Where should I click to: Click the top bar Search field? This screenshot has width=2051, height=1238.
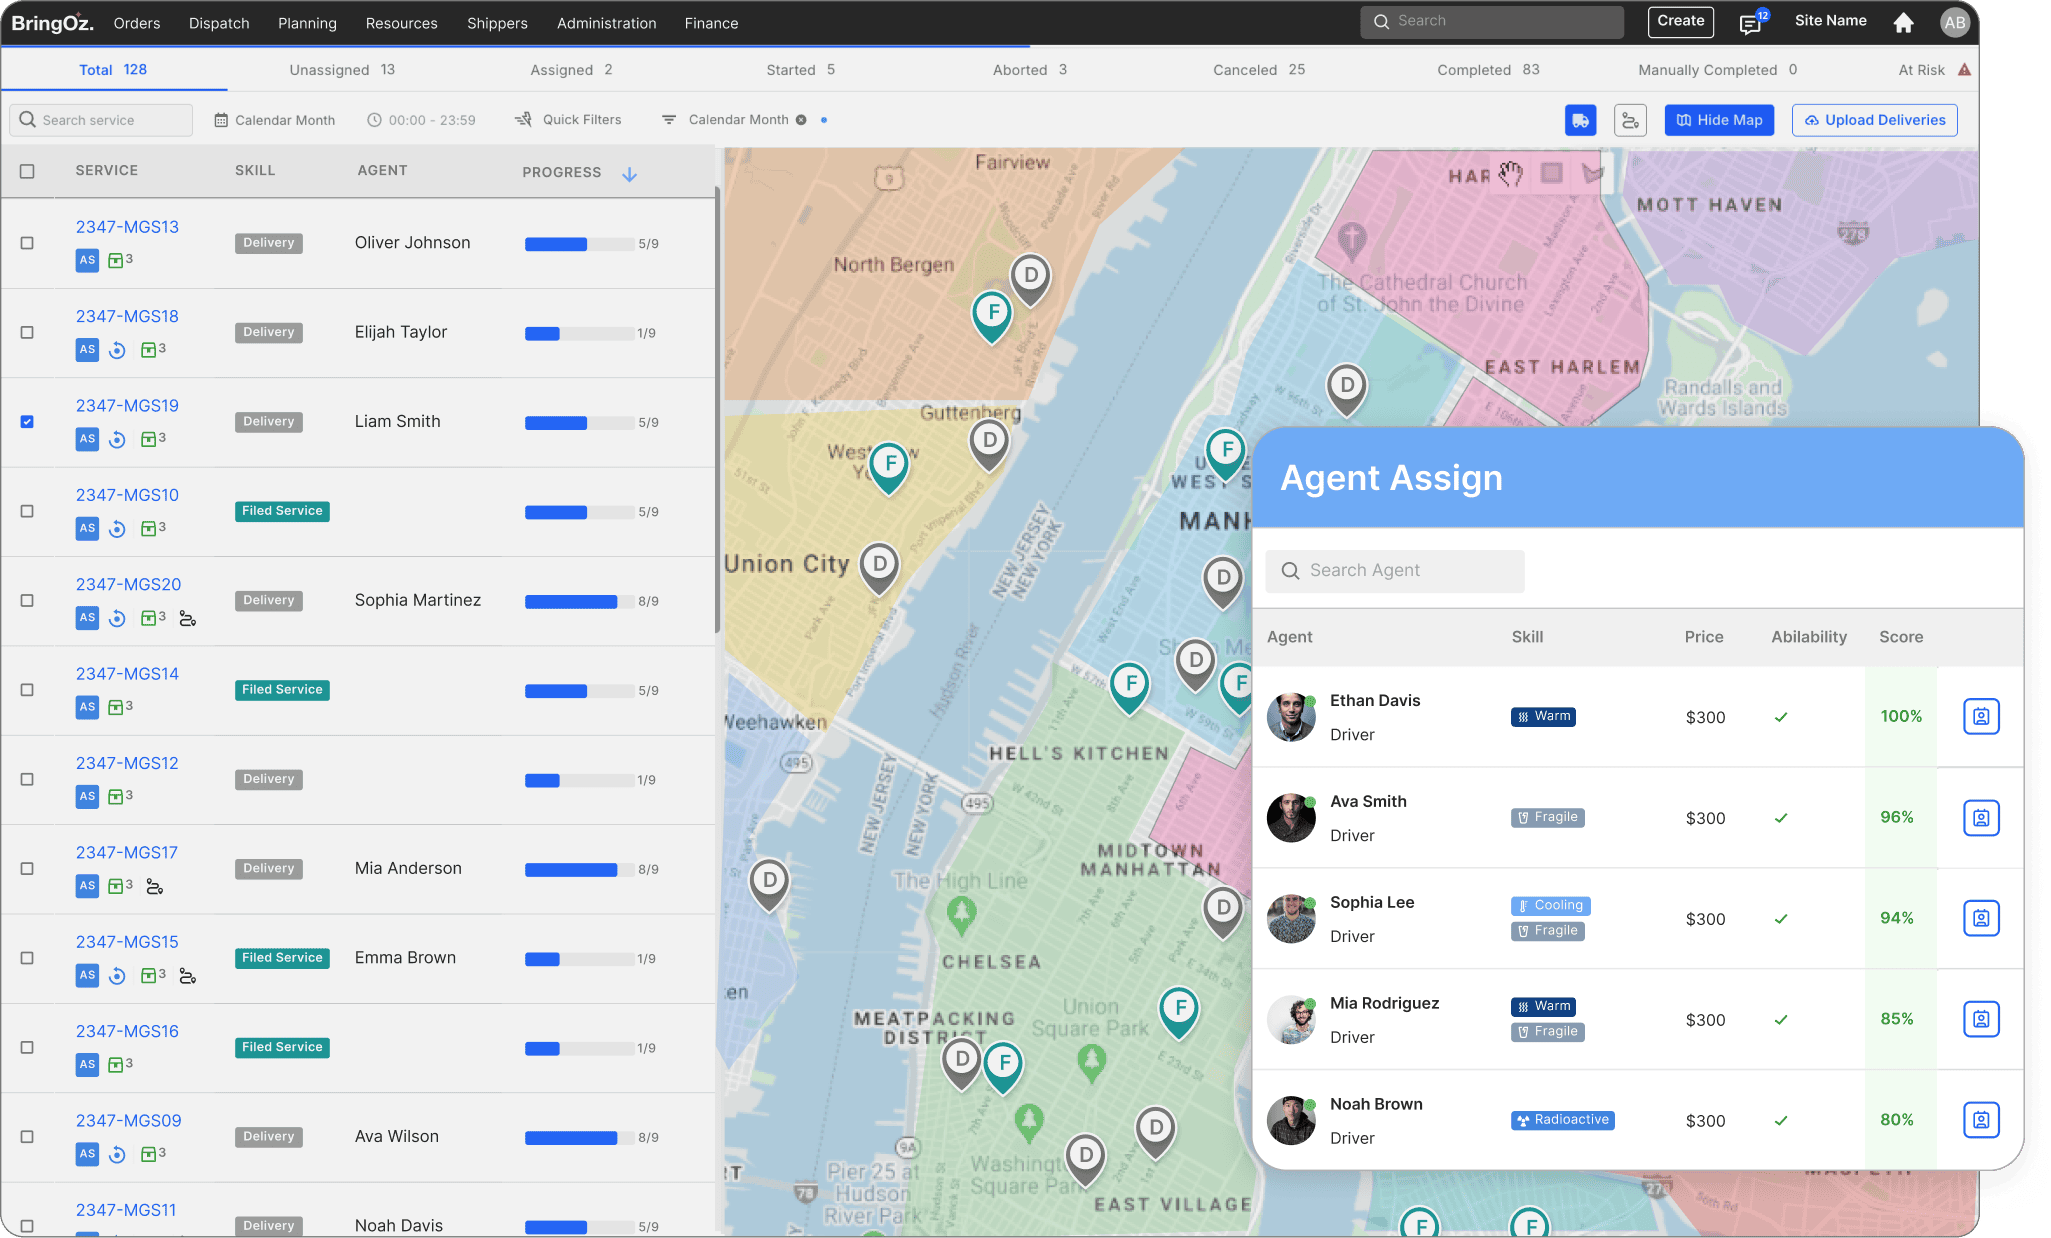pyautogui.click(x=1492, y=21)
